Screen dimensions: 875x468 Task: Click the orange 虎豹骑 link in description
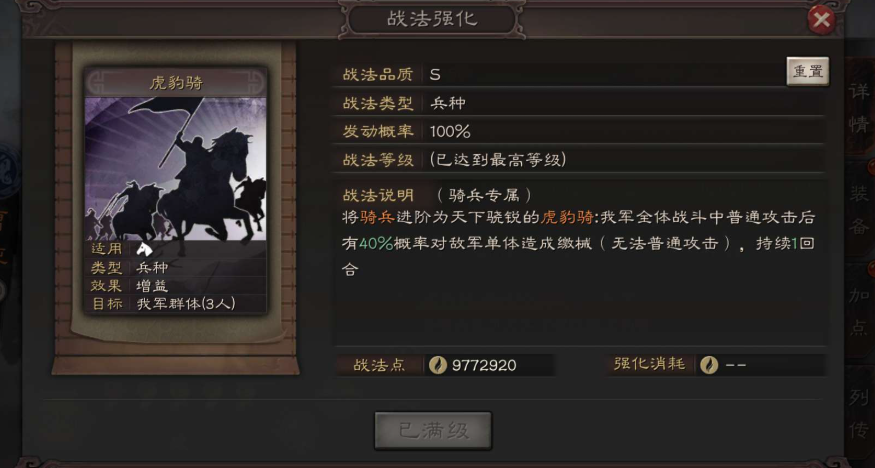coord(566,217)
